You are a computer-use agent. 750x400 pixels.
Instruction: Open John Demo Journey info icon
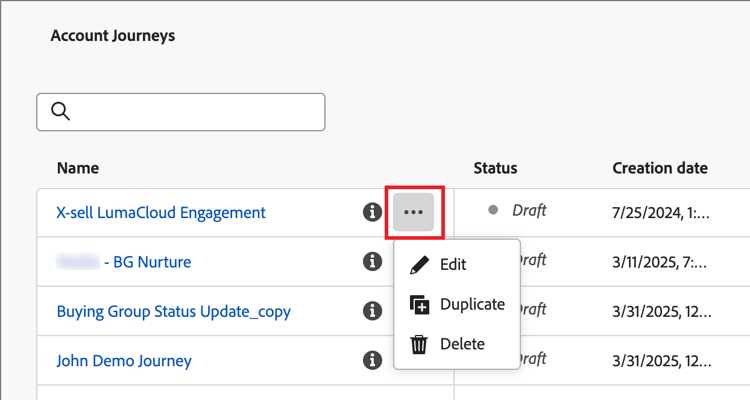(372, 360)
